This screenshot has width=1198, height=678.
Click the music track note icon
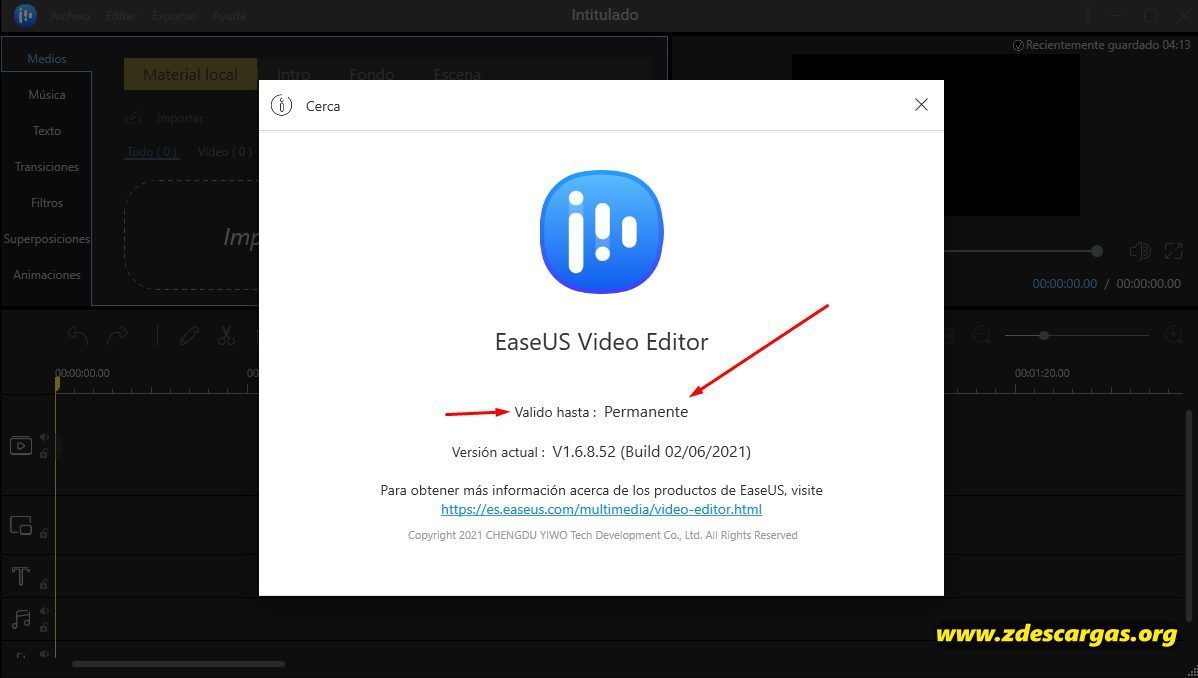21,619
